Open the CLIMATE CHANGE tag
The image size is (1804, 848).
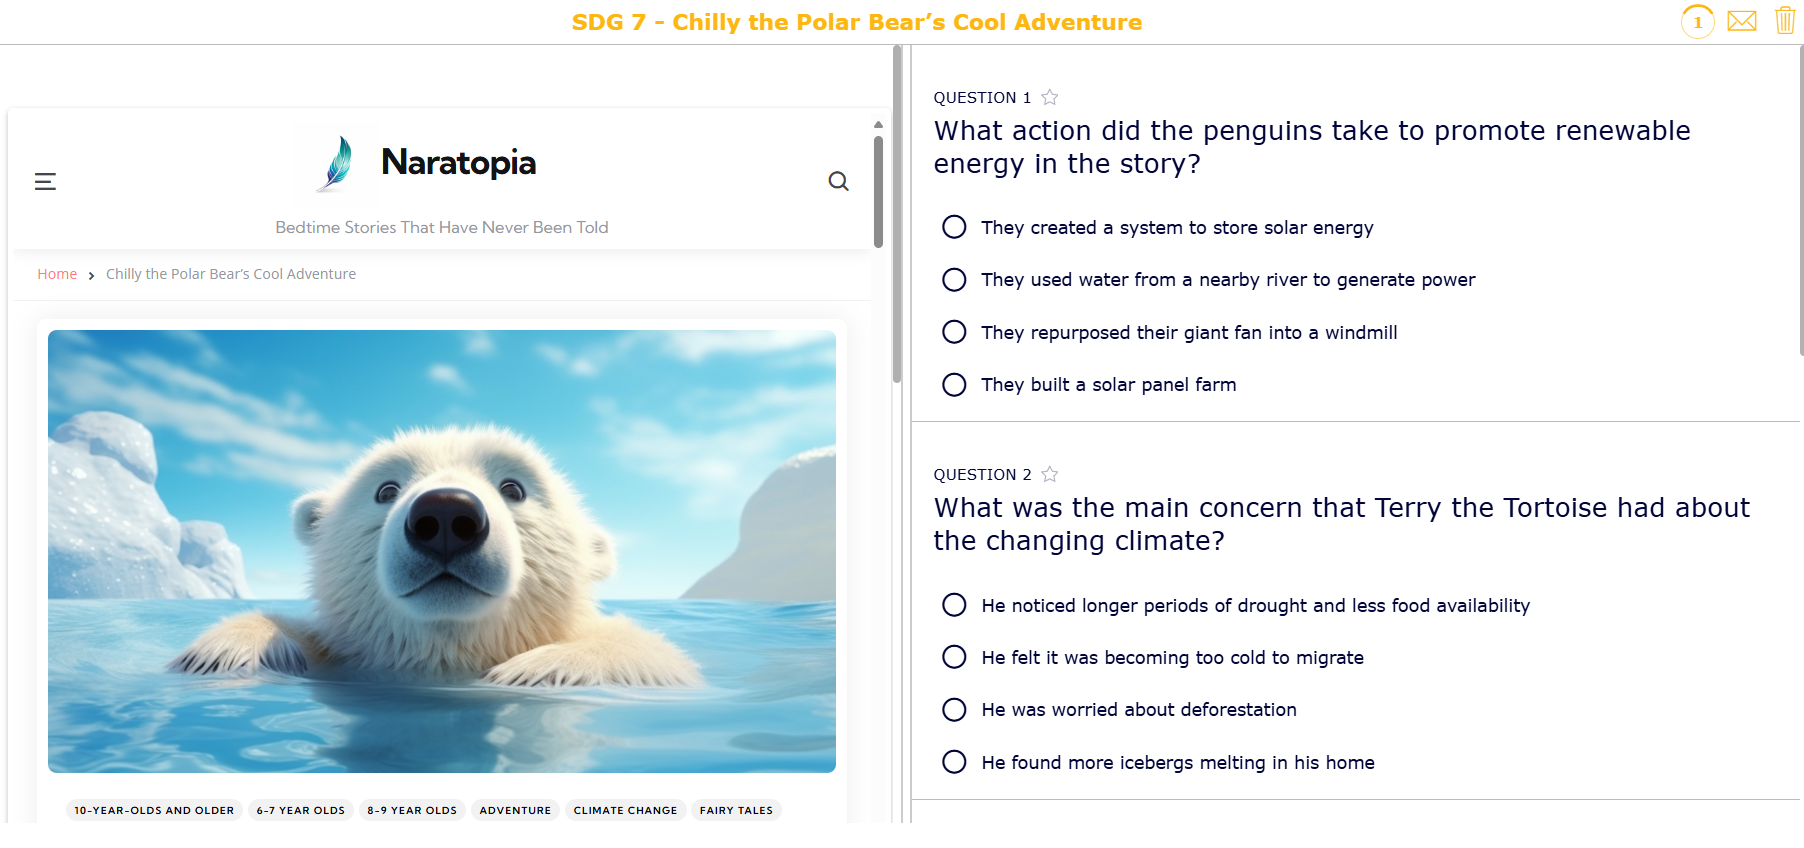tap(625, 810)
